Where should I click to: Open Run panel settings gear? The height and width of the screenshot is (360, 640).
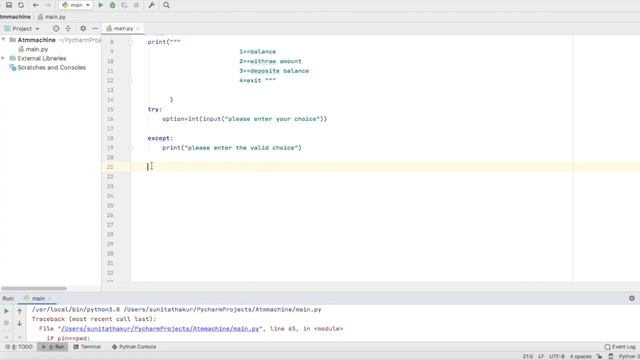[631, 298]
